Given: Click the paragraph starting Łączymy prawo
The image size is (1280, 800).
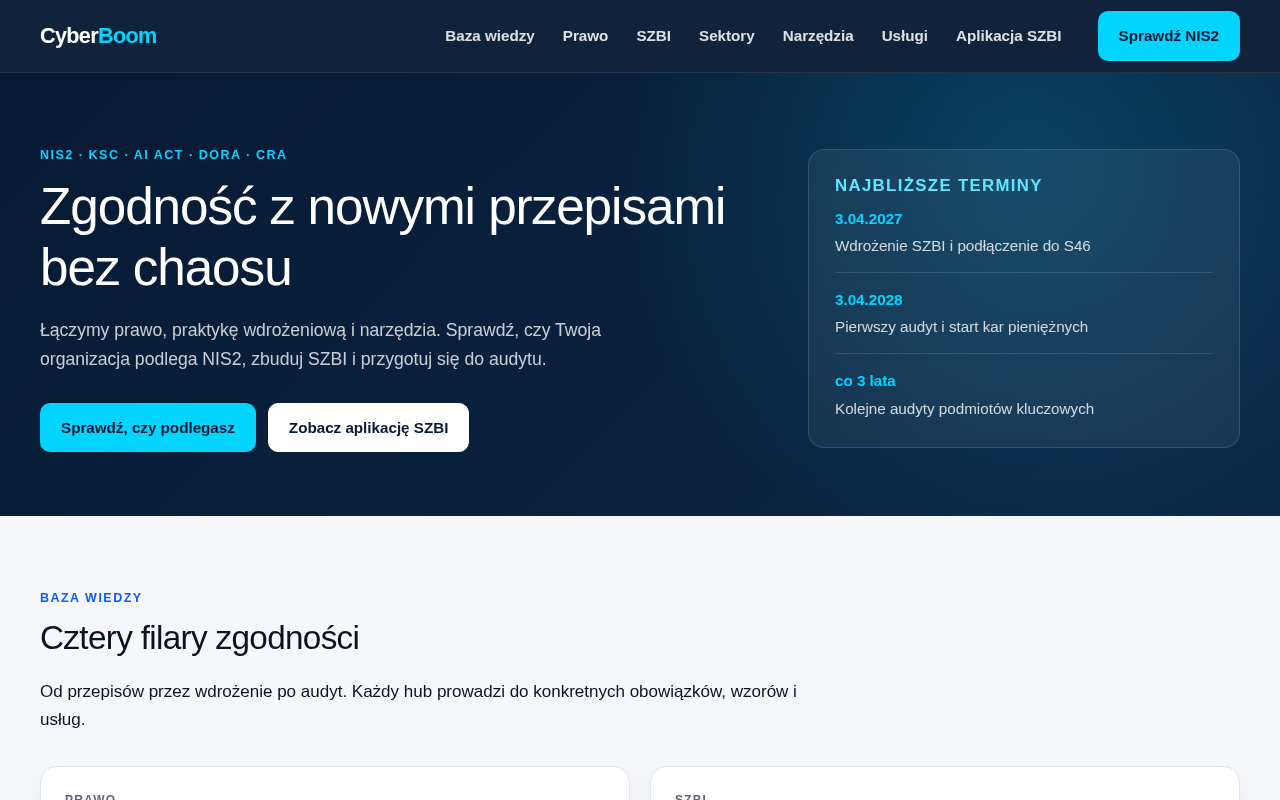Looking at the screenshot, I should (321, 344).
